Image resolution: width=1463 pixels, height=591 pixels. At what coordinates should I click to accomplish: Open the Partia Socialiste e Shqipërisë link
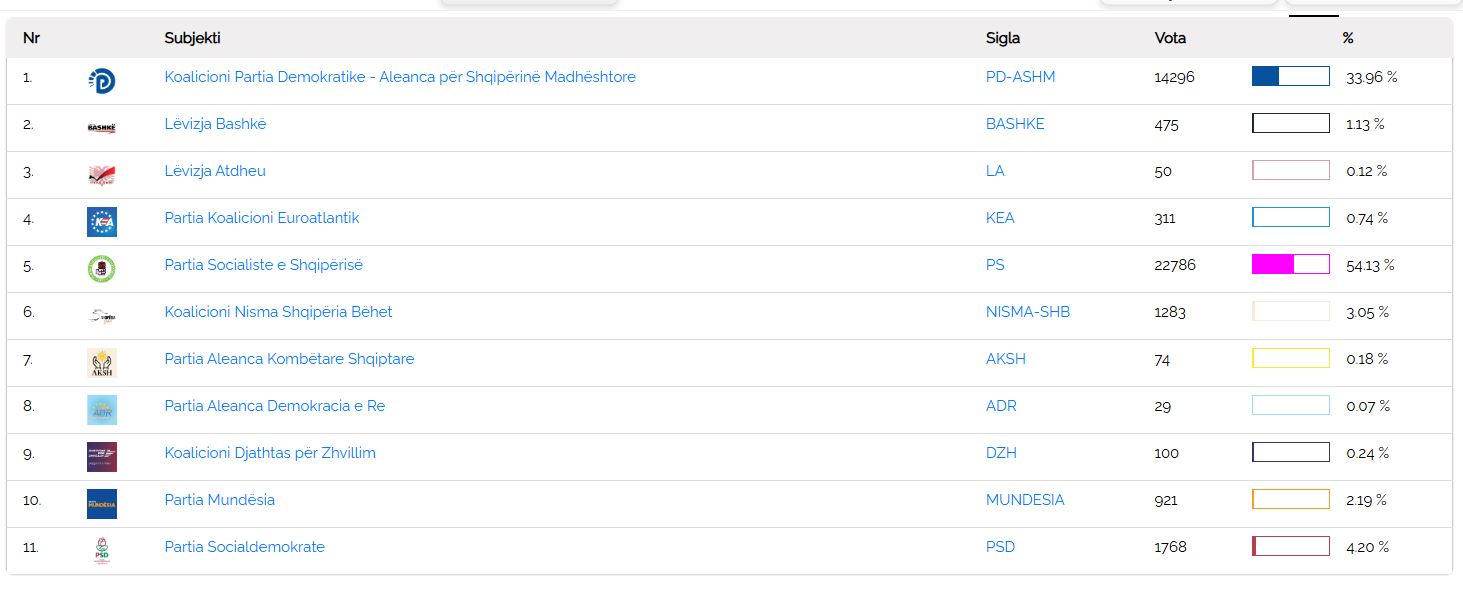click(x=263, y=265)
